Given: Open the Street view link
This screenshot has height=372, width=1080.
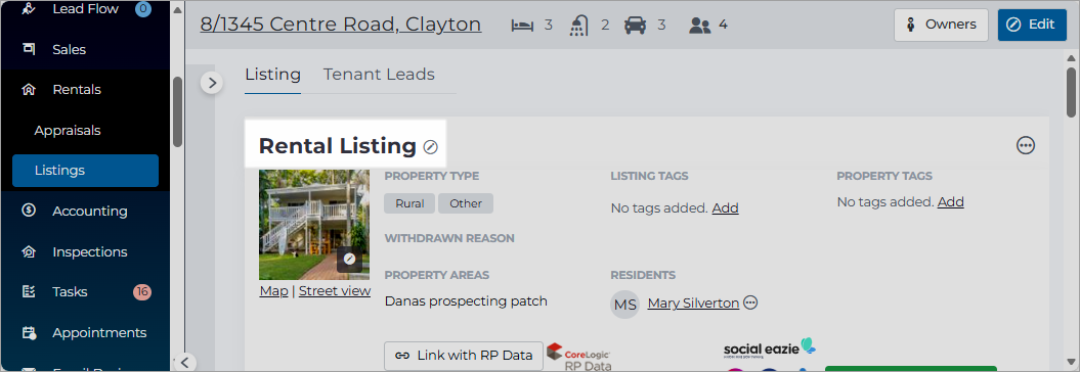Looking at the screenshot, I should click(335, 291).
